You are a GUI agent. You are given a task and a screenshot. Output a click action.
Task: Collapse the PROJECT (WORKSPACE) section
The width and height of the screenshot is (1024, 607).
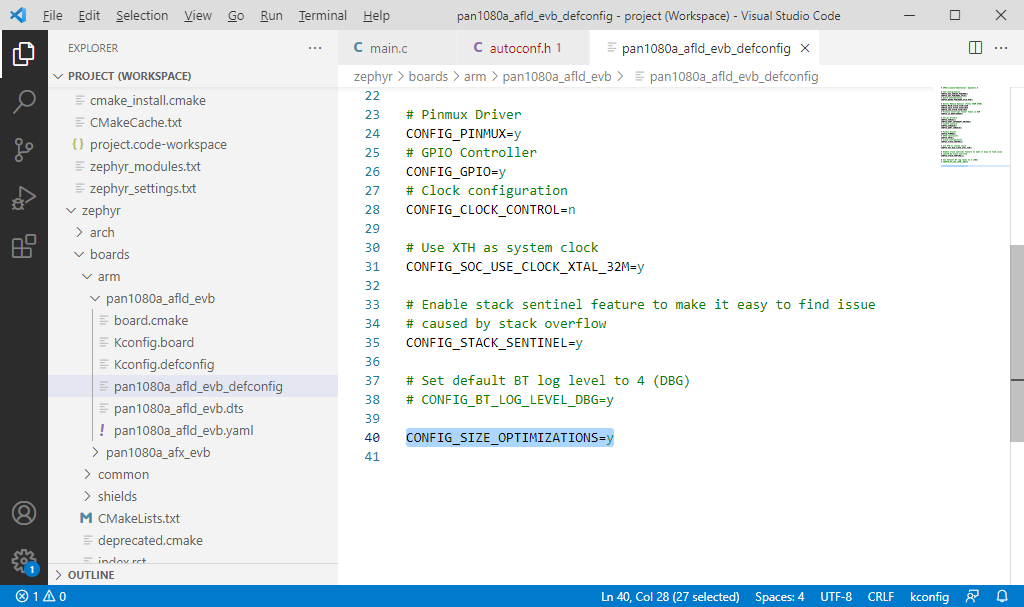(193, 76)
